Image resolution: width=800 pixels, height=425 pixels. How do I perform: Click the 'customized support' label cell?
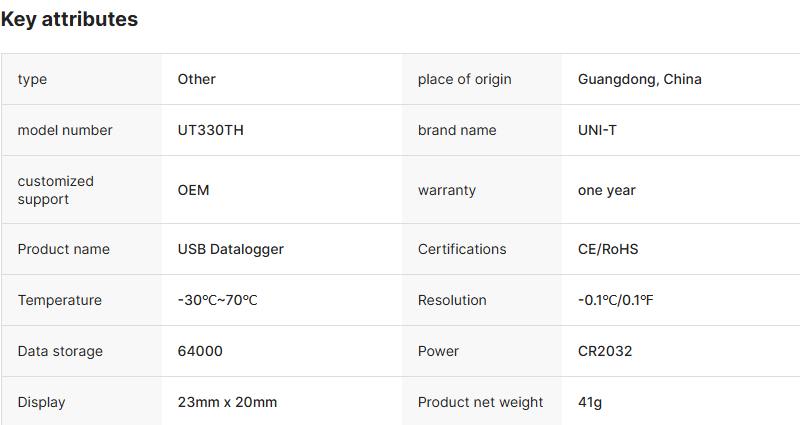56,190
